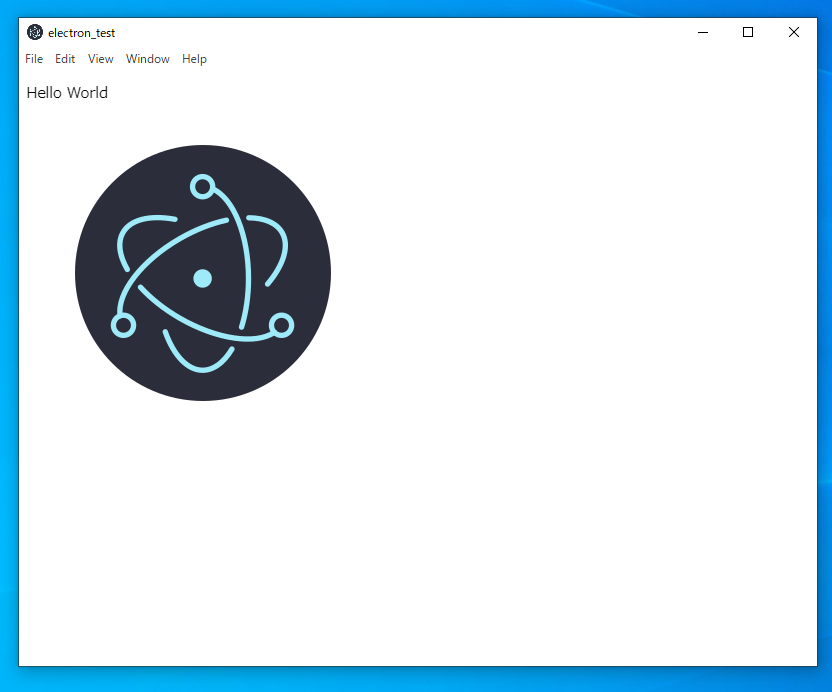Open the Help menu
This screenshot has height=692, width=832.
[194, 59]
